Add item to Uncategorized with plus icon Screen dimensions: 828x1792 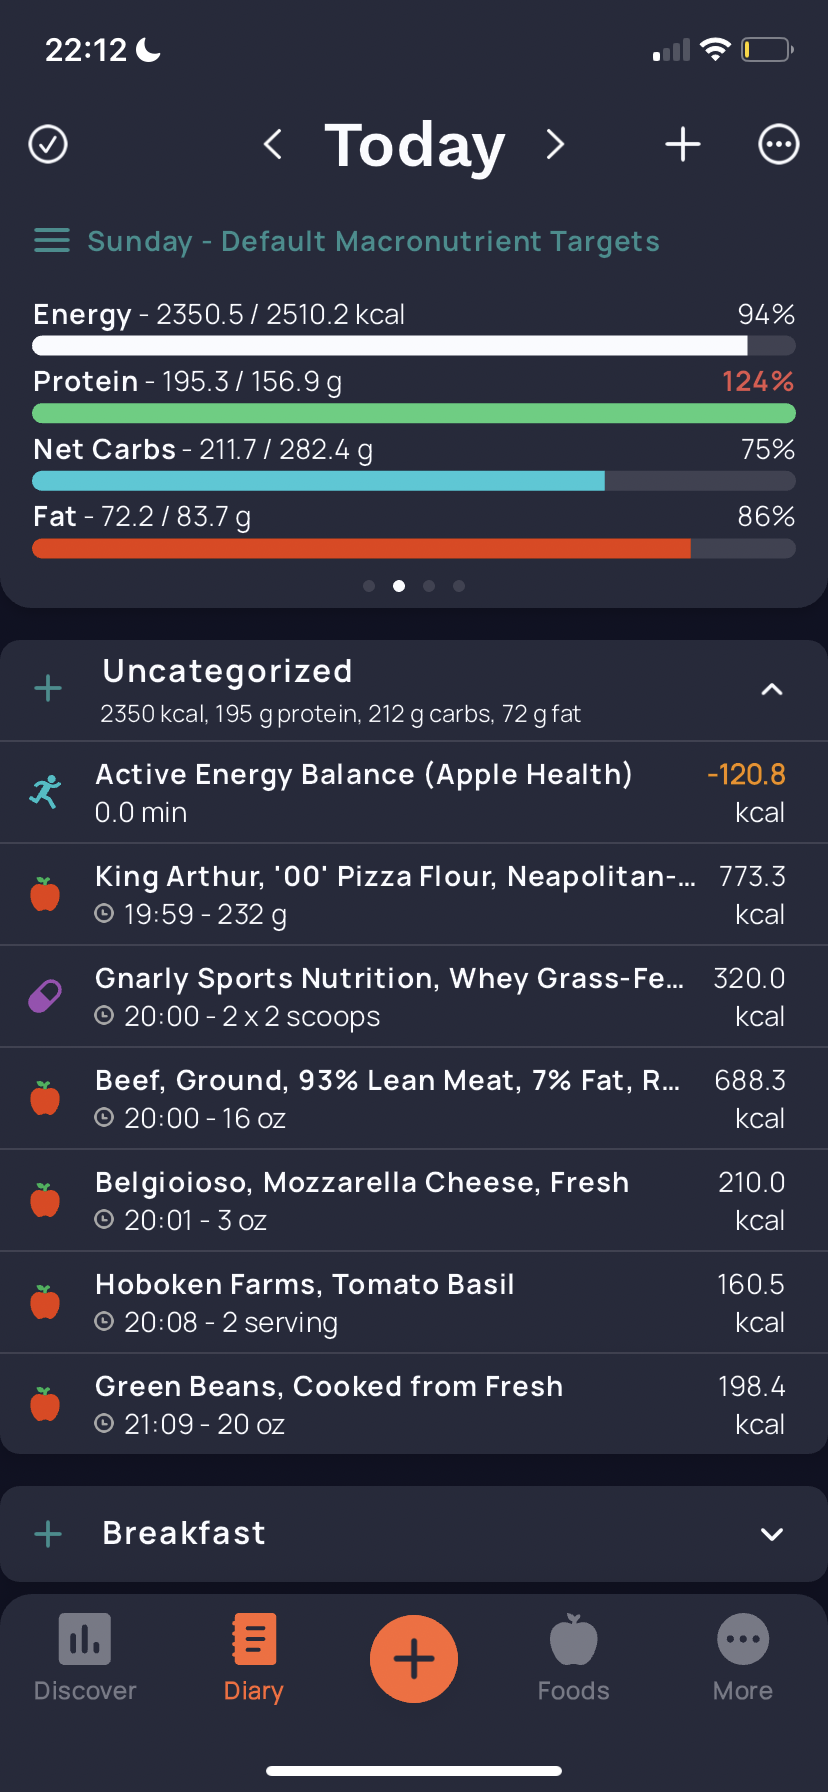[x=48, y=688]
